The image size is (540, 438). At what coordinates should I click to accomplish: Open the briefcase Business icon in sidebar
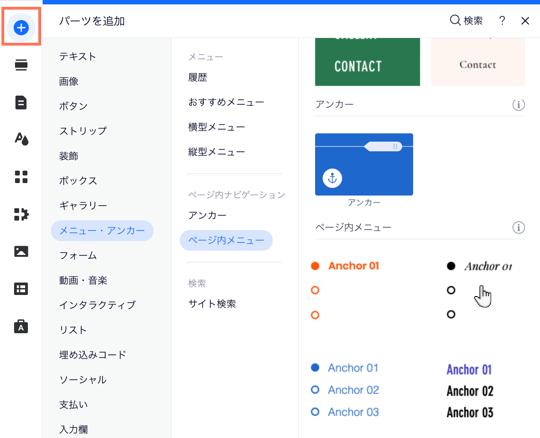point(21,326)
